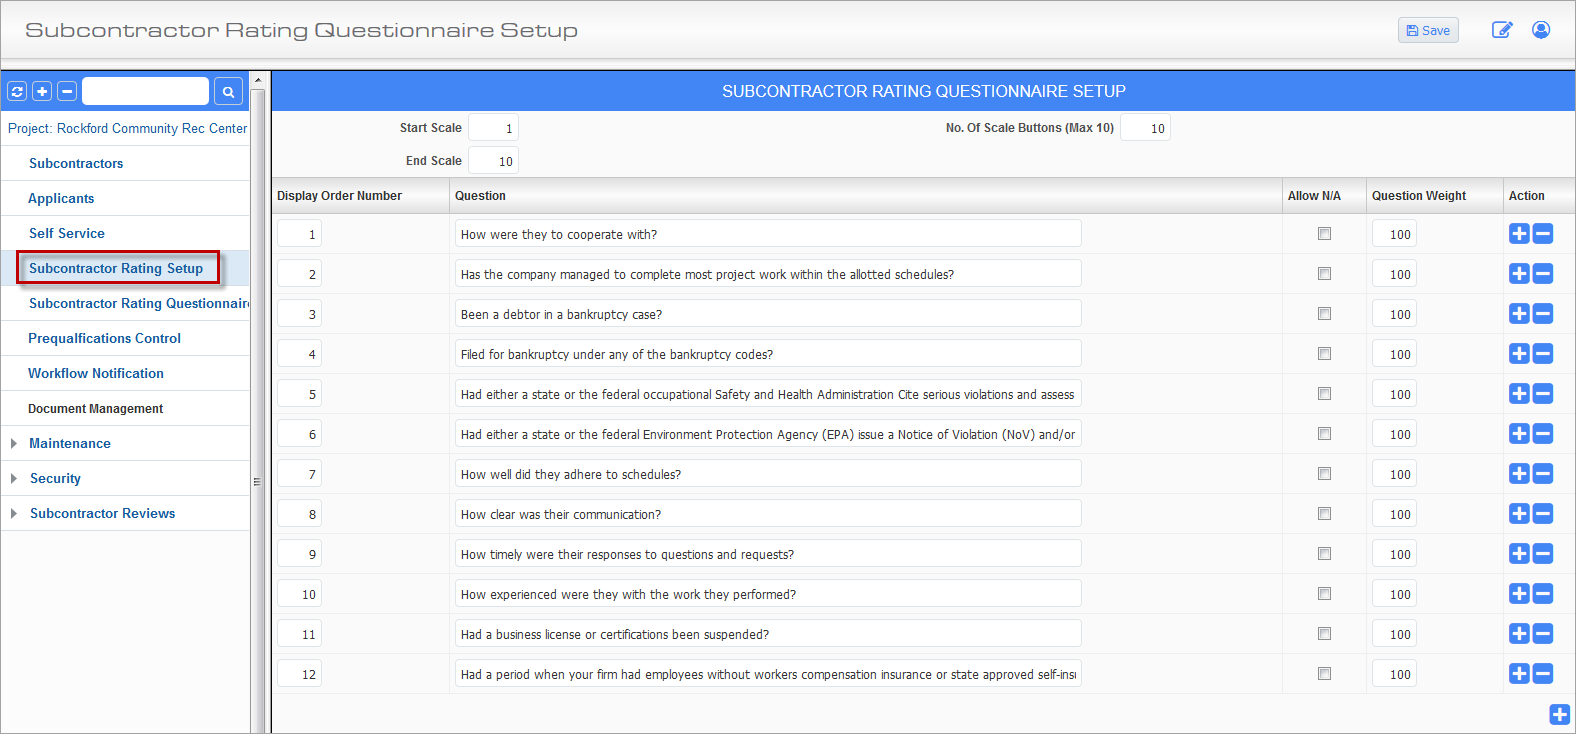The image size is (1576, 734).
Task: Click the Question Weight column header
Action: click(x=1419, y=196)
